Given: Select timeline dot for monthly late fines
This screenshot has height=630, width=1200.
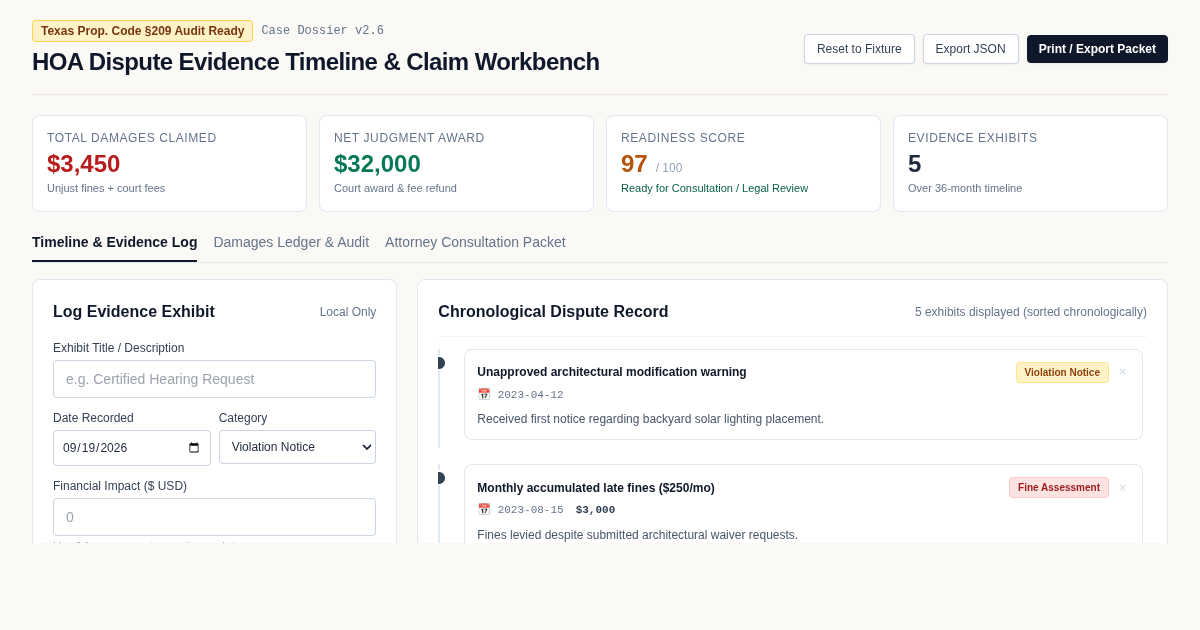Looking at the screenshot, I should [439, 478].
